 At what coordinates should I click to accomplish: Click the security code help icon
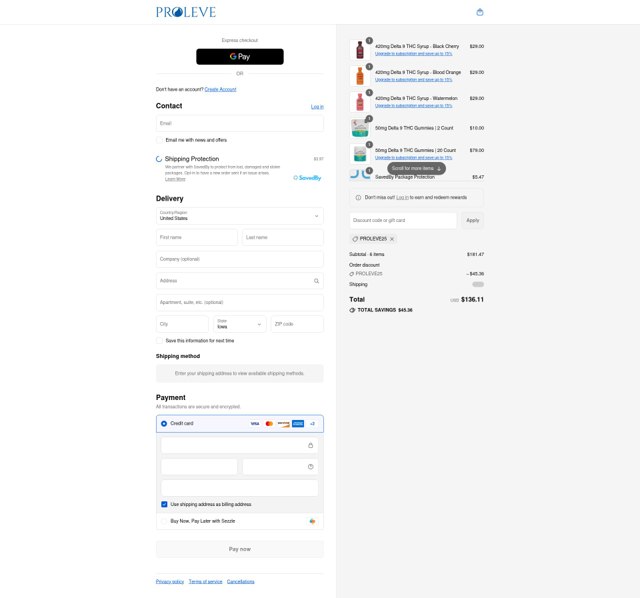pos(311,467)
